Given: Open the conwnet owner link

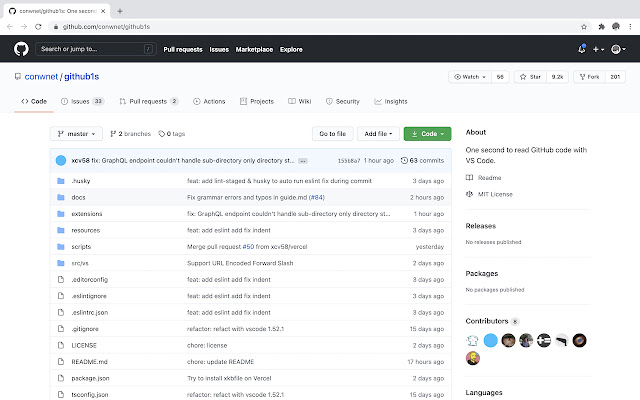Looking at the screenshot, I should tap(41, 77).
